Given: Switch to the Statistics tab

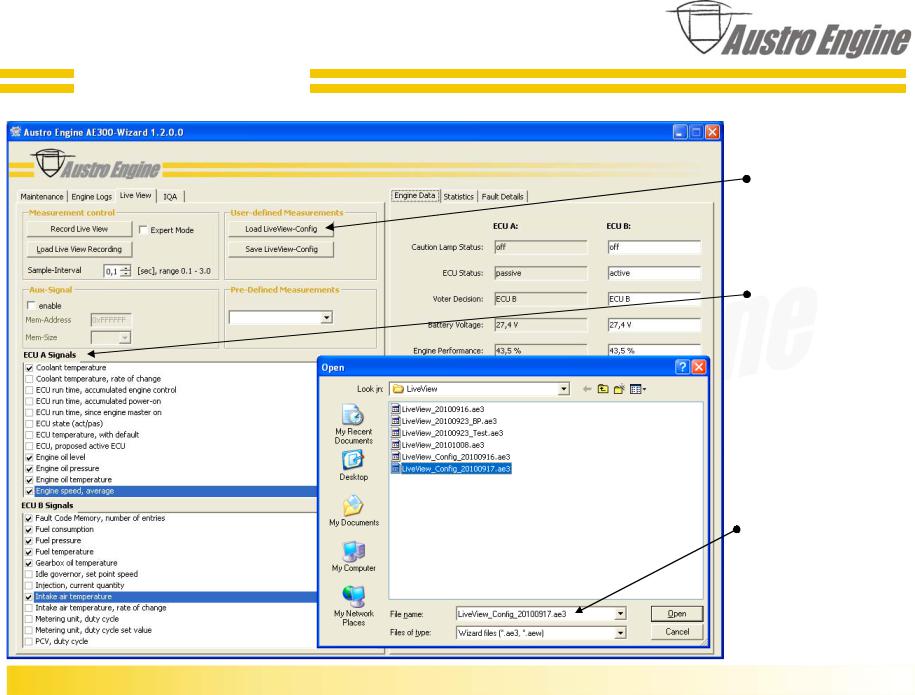Looking at the screenshot, I should pyautogui.click(x=459, y=197).
